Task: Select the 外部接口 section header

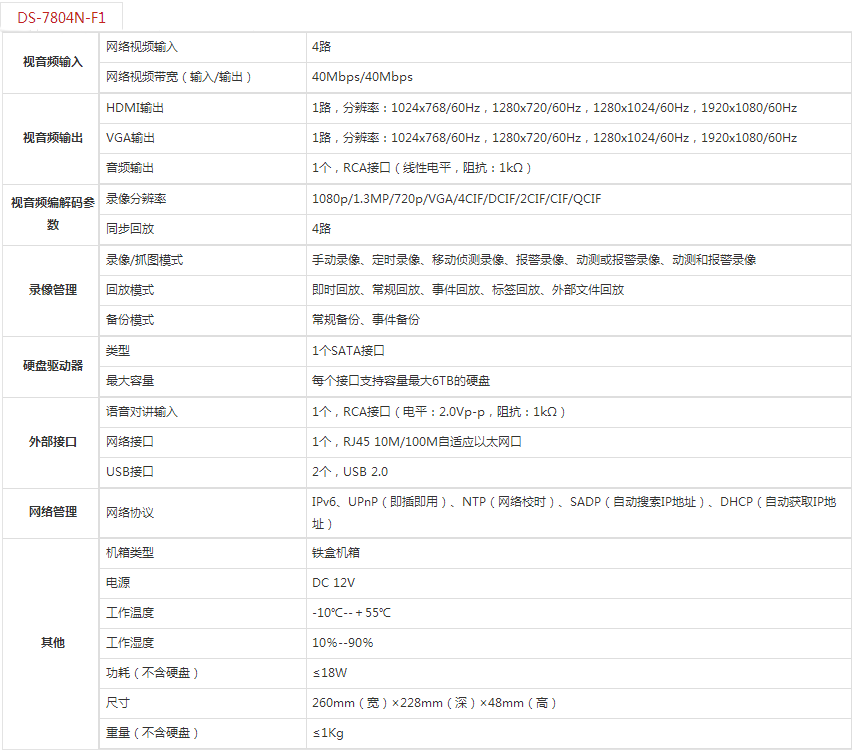Action: pos(53,442)
